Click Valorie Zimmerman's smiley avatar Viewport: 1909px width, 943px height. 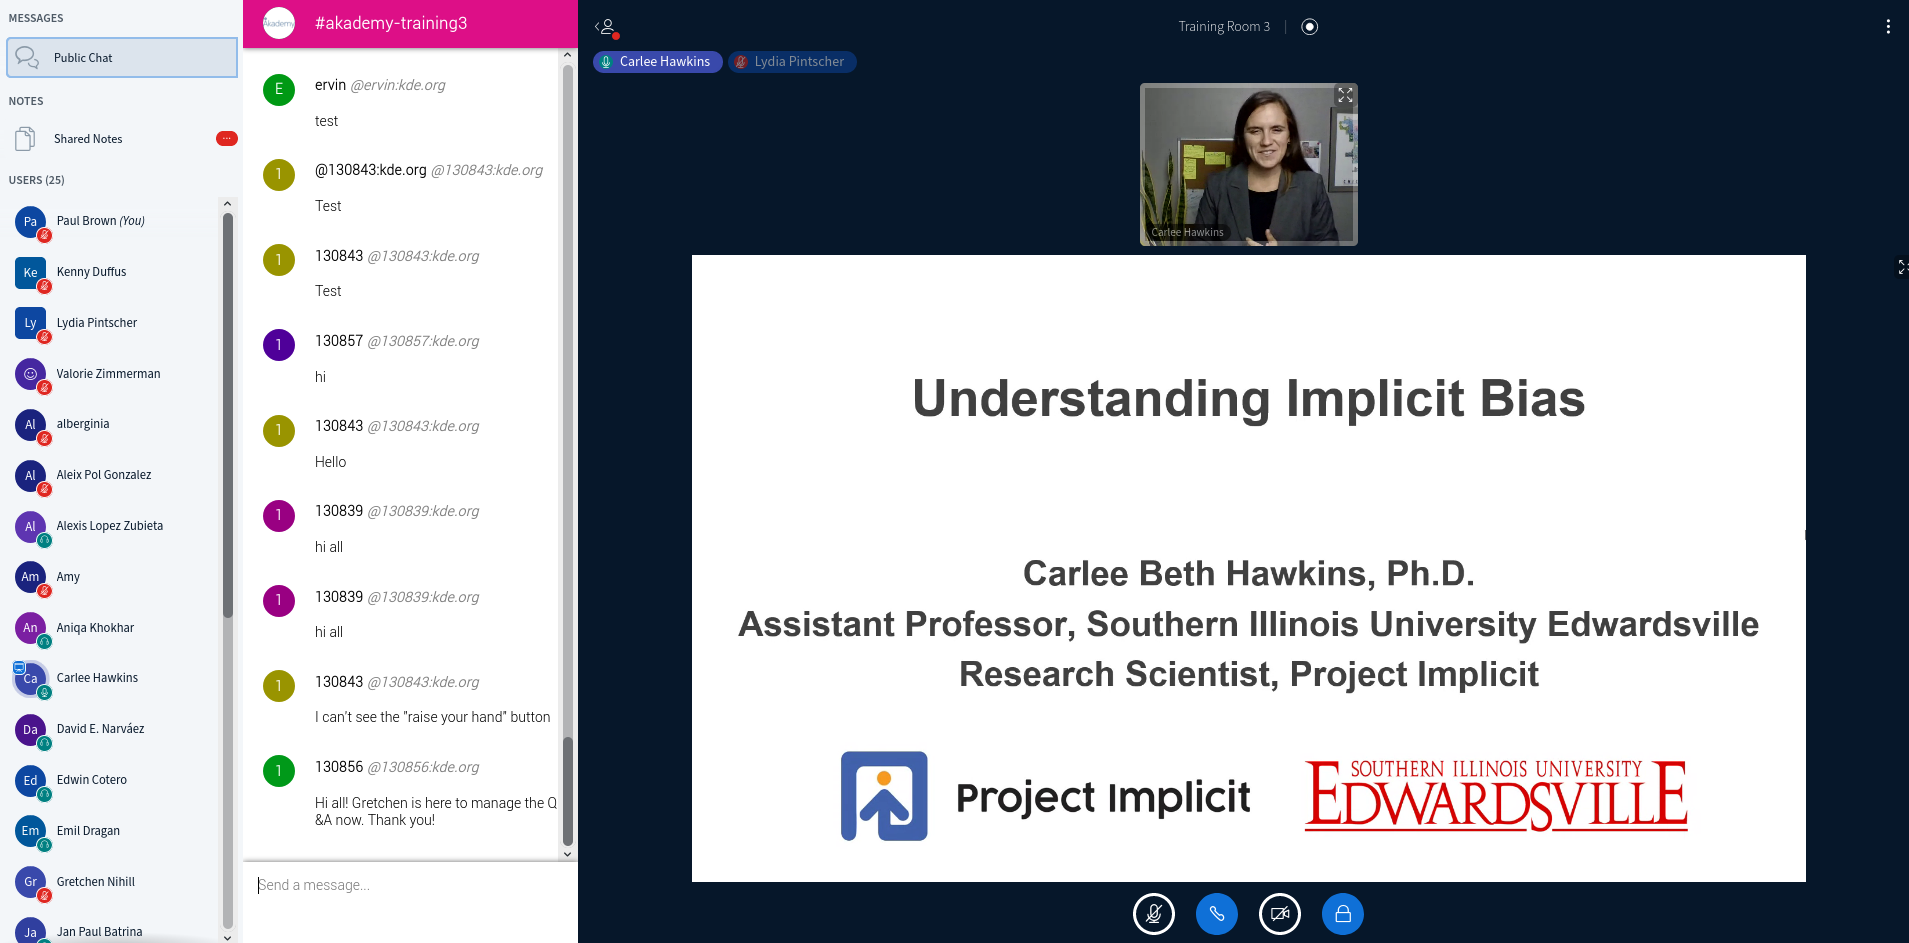(x=31, y=374)
